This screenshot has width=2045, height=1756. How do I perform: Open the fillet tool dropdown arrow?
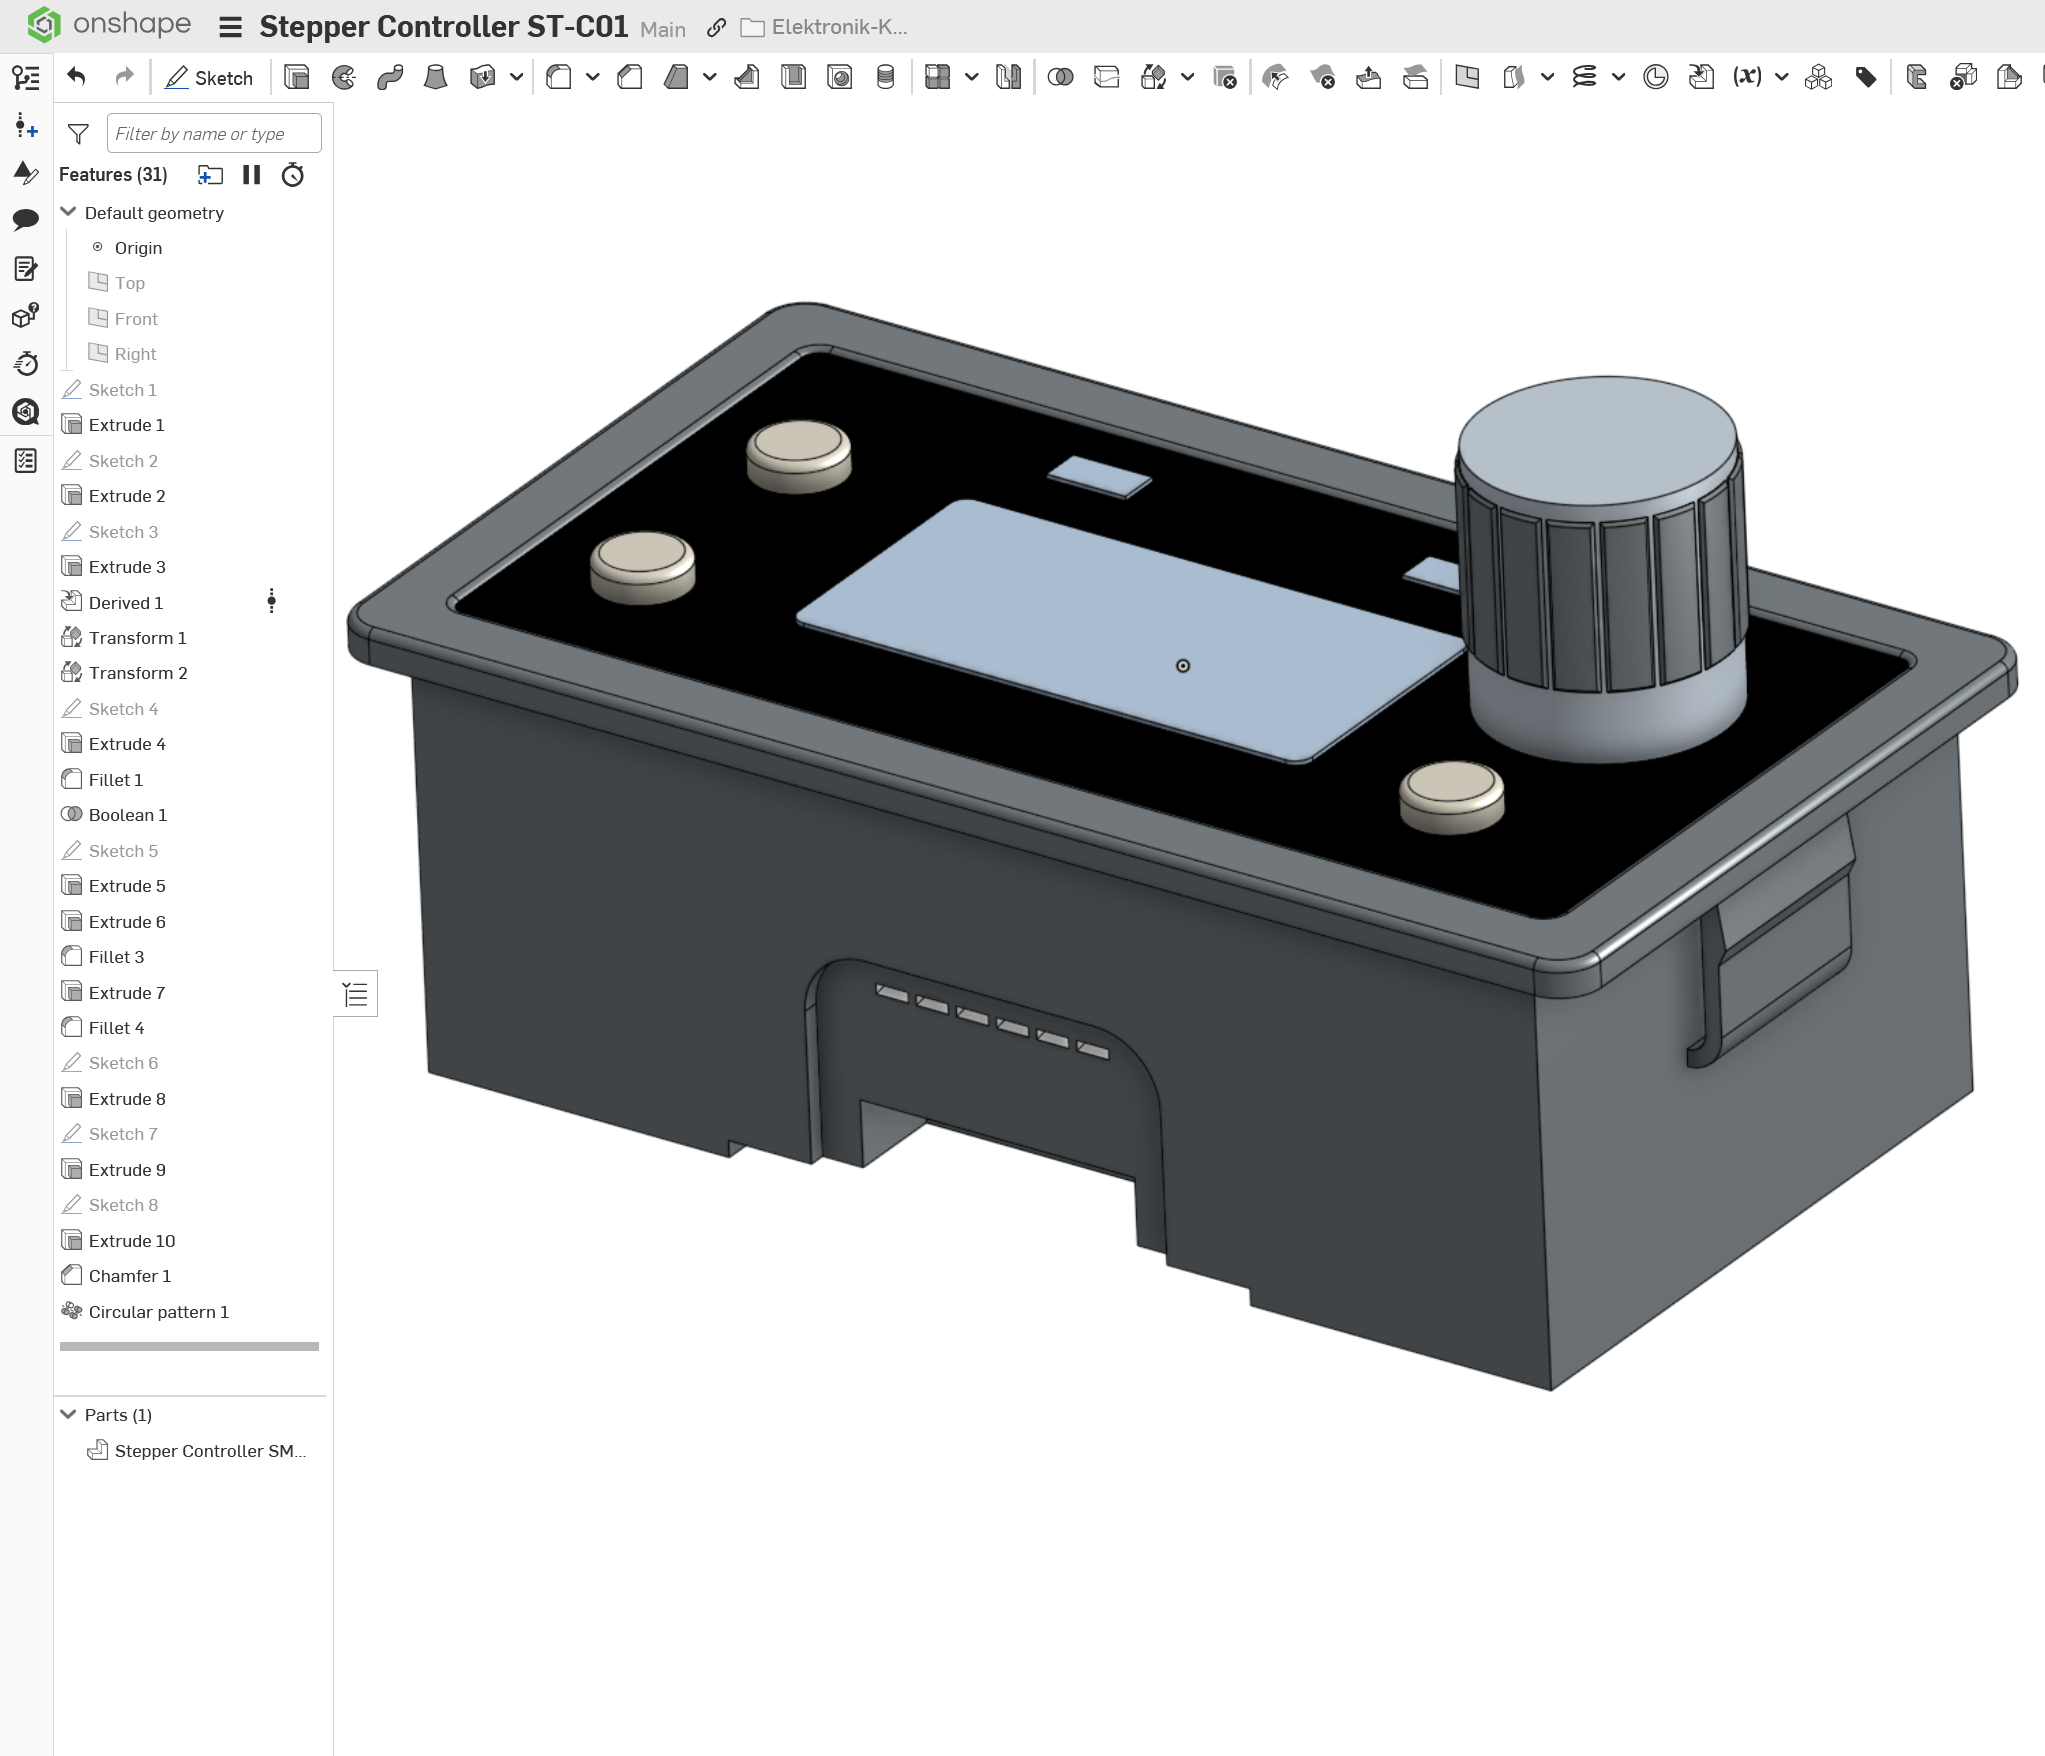(x=592, y=77)
